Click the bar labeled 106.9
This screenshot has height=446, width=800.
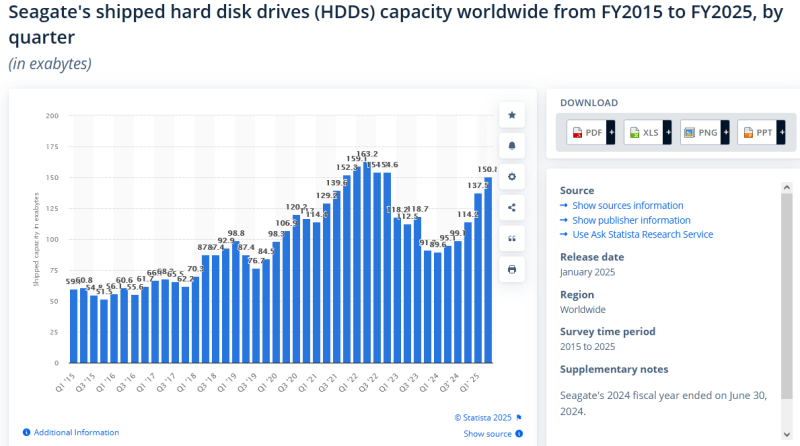(286, 297)
